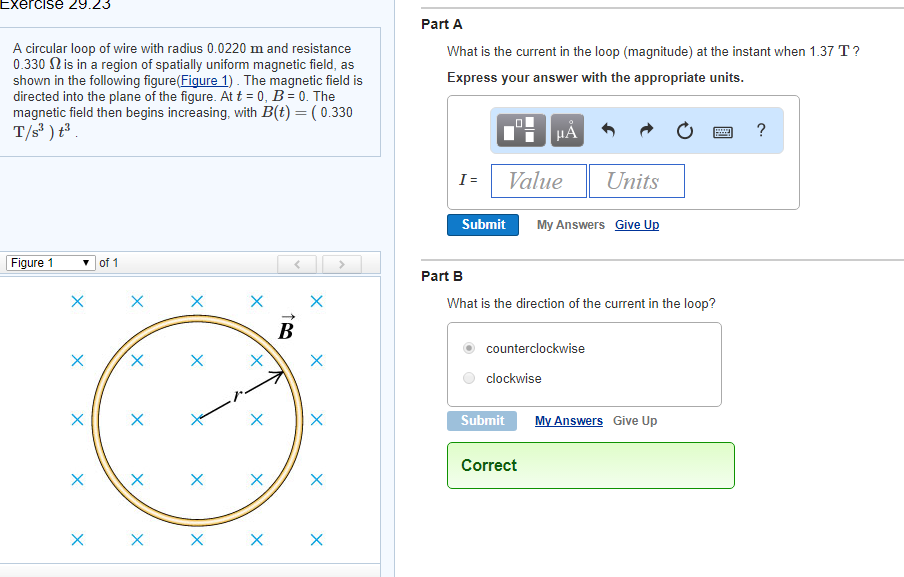Open the μÅ units menu icon
The image size is (904, 577).
[x=566, y=129]
